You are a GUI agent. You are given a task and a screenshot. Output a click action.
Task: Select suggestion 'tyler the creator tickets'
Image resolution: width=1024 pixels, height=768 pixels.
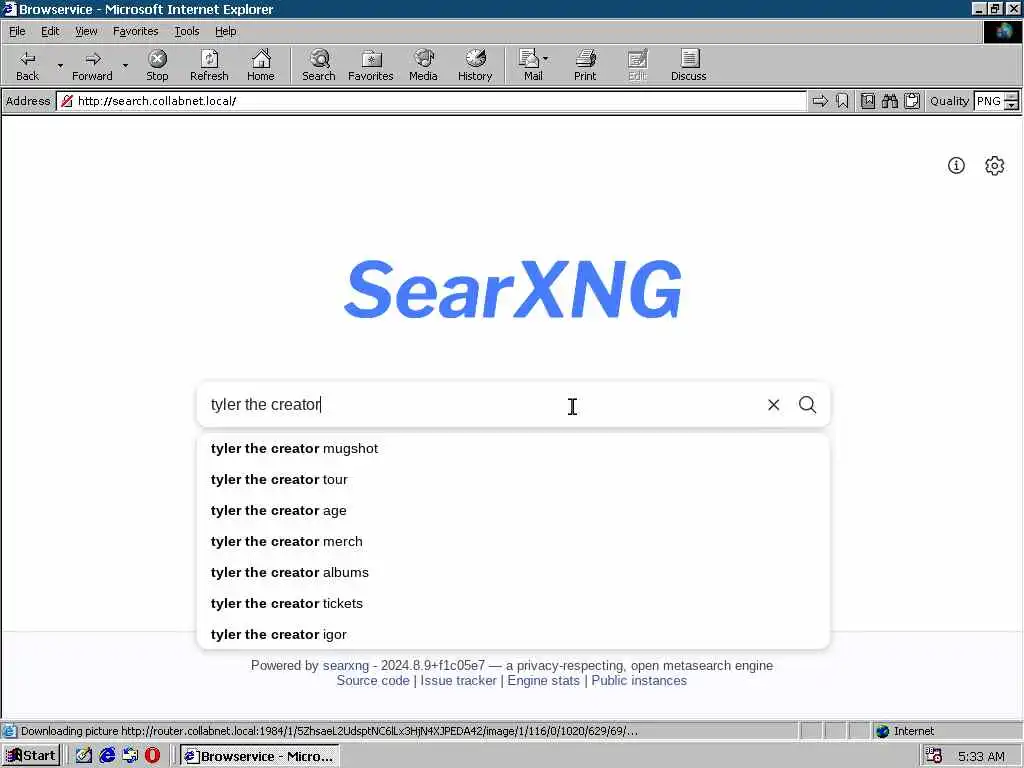[513, 603]
